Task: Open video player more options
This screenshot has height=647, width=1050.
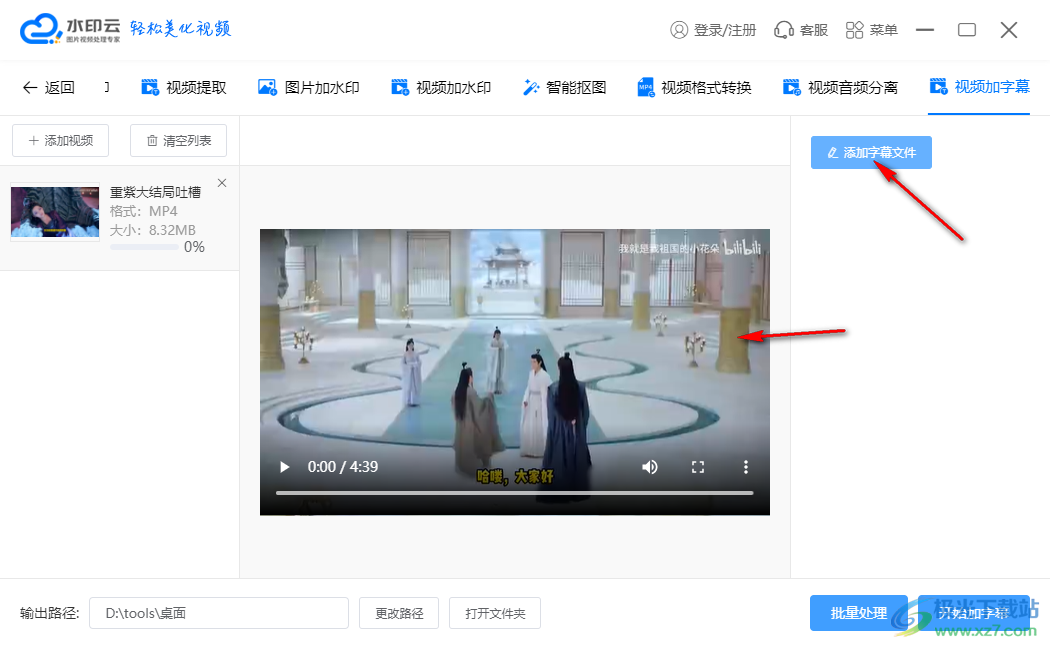Action: coord(746,467)
